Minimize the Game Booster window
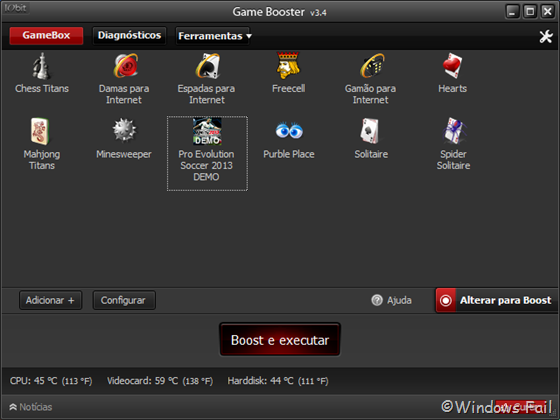560x420 pixels. click(x=512, y=11)
